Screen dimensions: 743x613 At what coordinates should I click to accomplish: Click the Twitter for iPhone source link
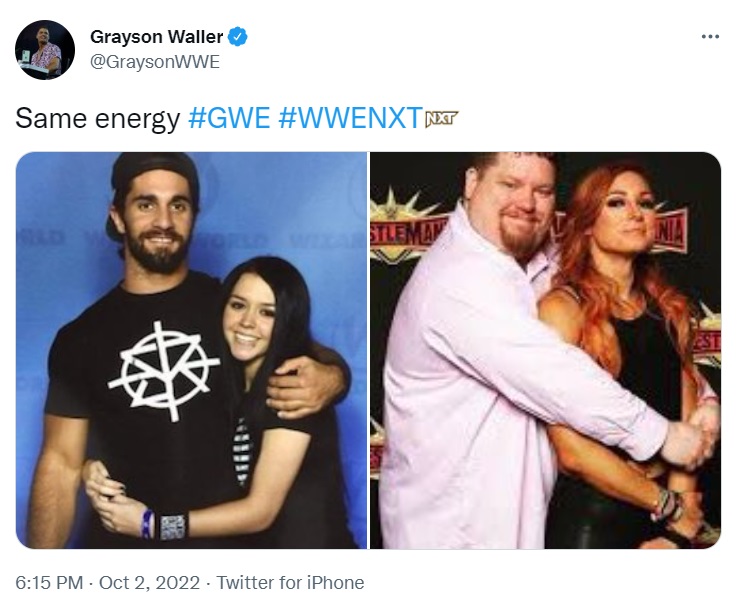pyautogui.click(x=290, y=583)
